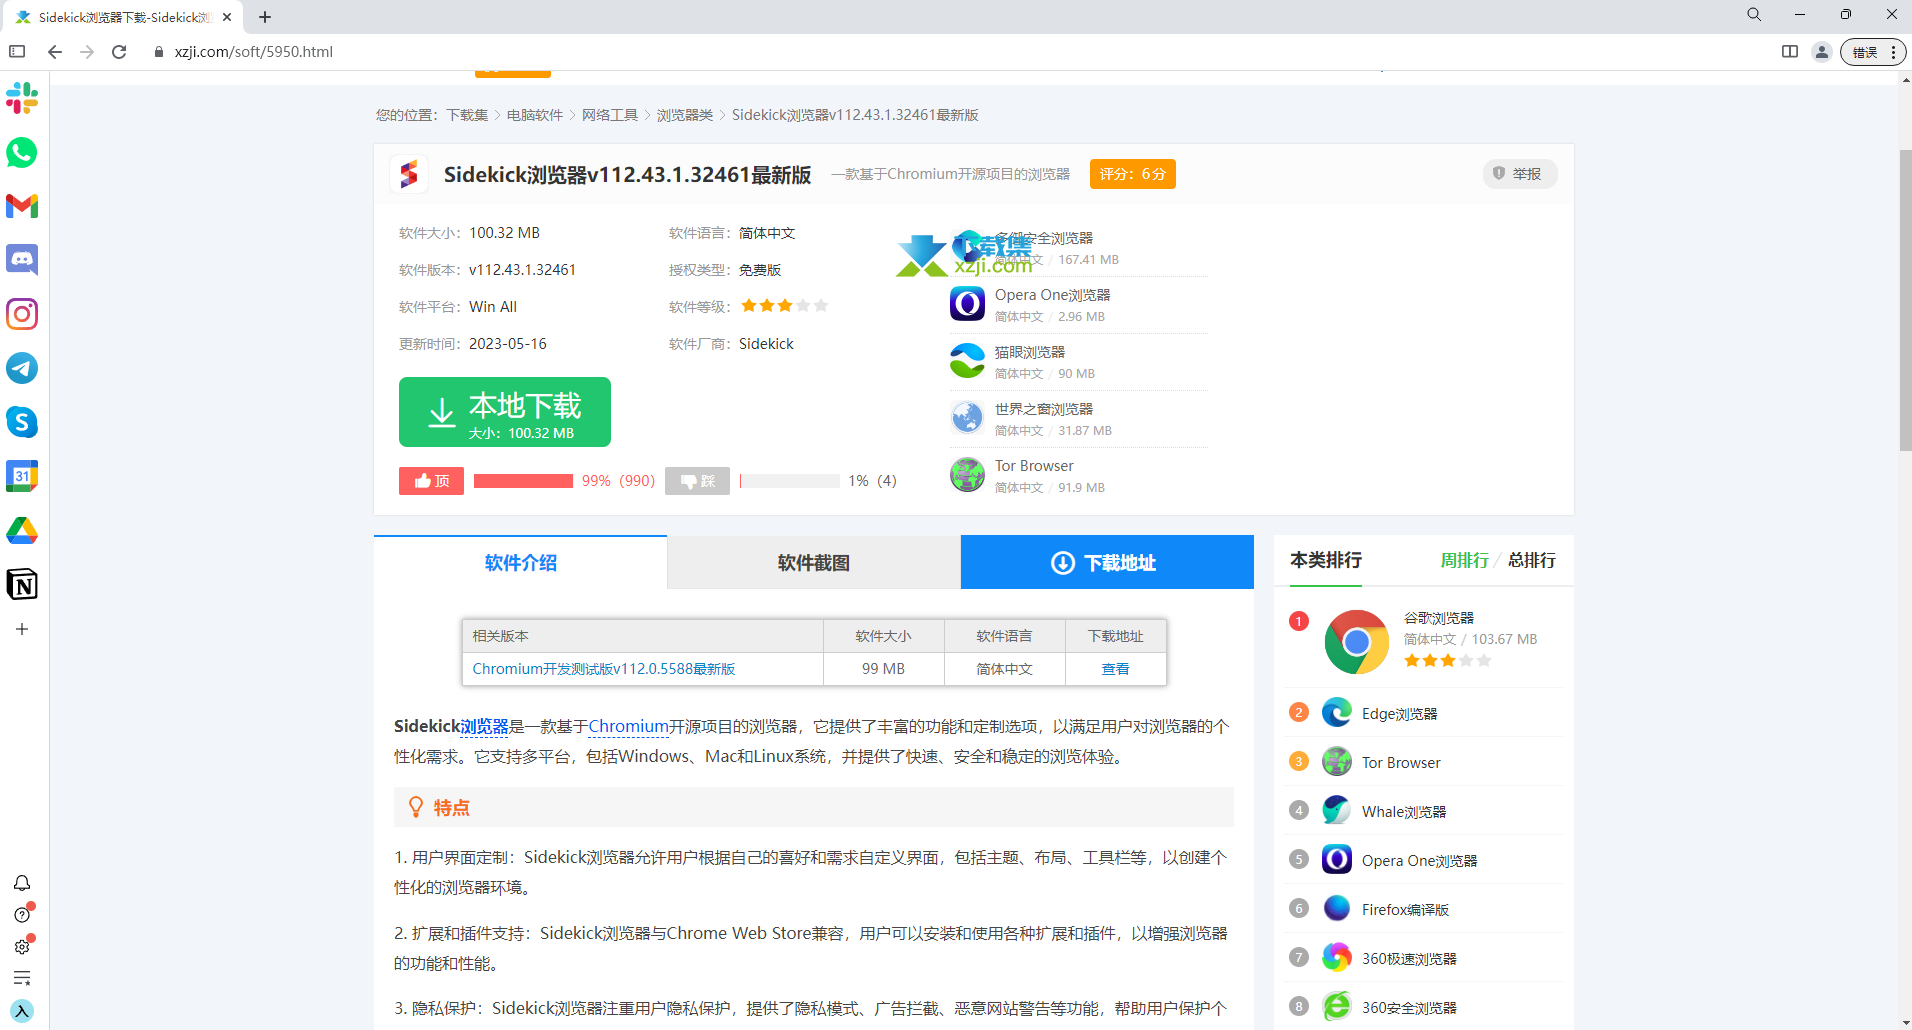Open Firefox编译版 in ranking list

[x=1405, y=910]
